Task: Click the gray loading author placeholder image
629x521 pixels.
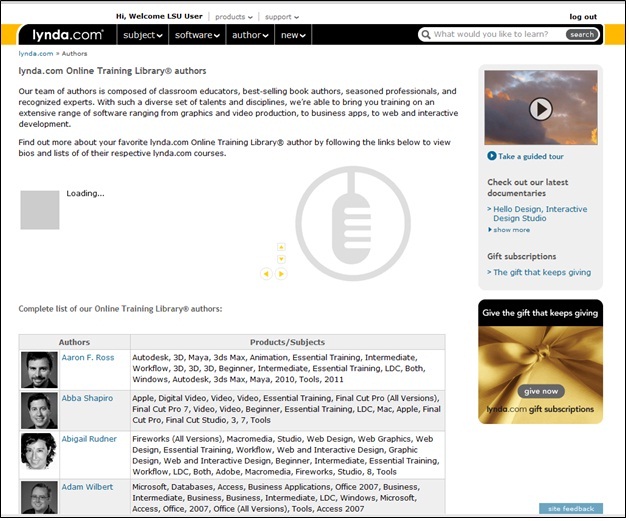Action: pyautogui.click(x=40, y=210)
